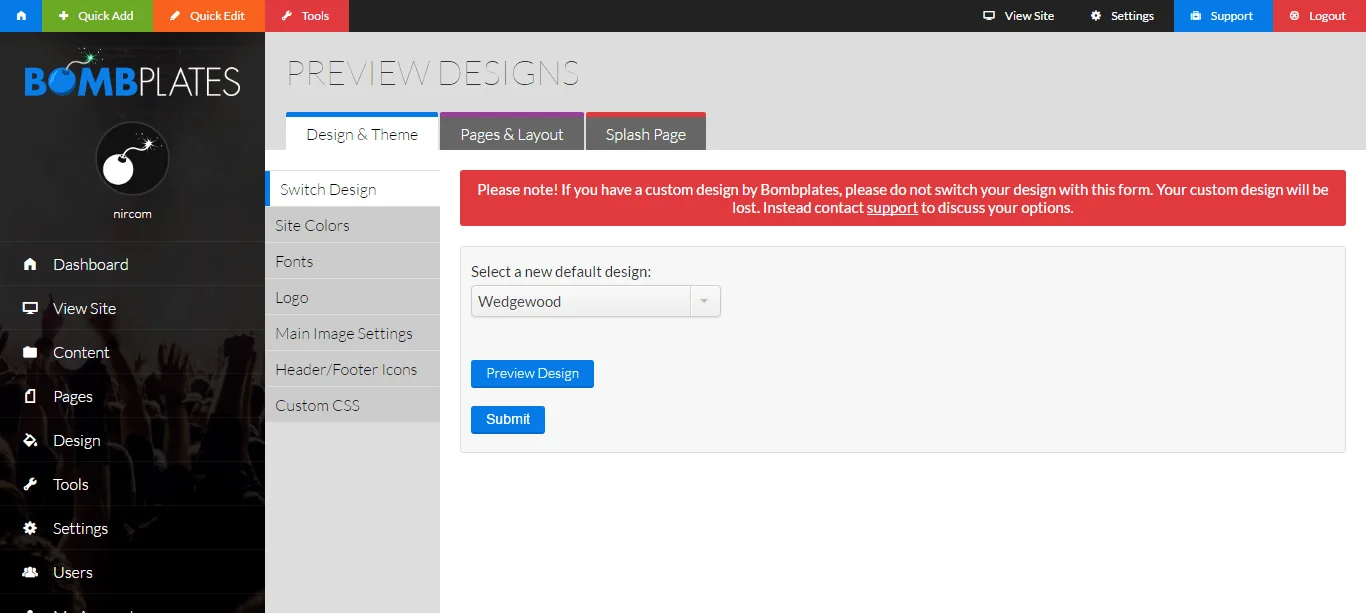
Task: Click the plus icon beside Quick Add
Action: tap(64, 16)
